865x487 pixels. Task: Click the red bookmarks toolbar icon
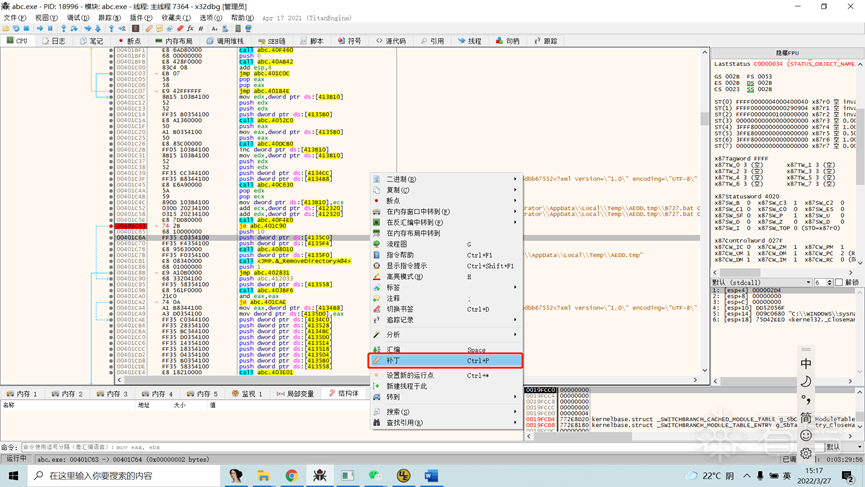180,28
